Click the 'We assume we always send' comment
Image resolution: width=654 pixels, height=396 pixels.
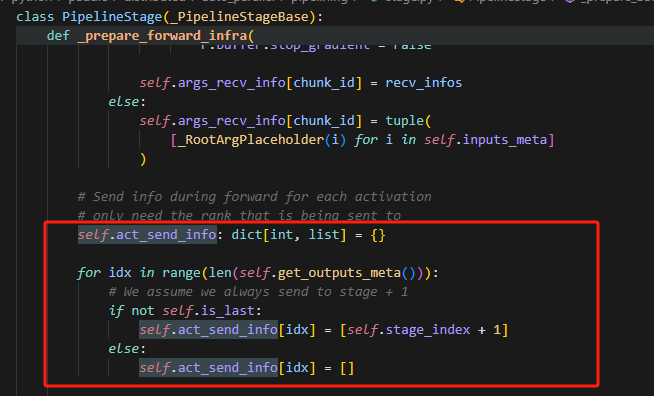click(x=258, y=292)
